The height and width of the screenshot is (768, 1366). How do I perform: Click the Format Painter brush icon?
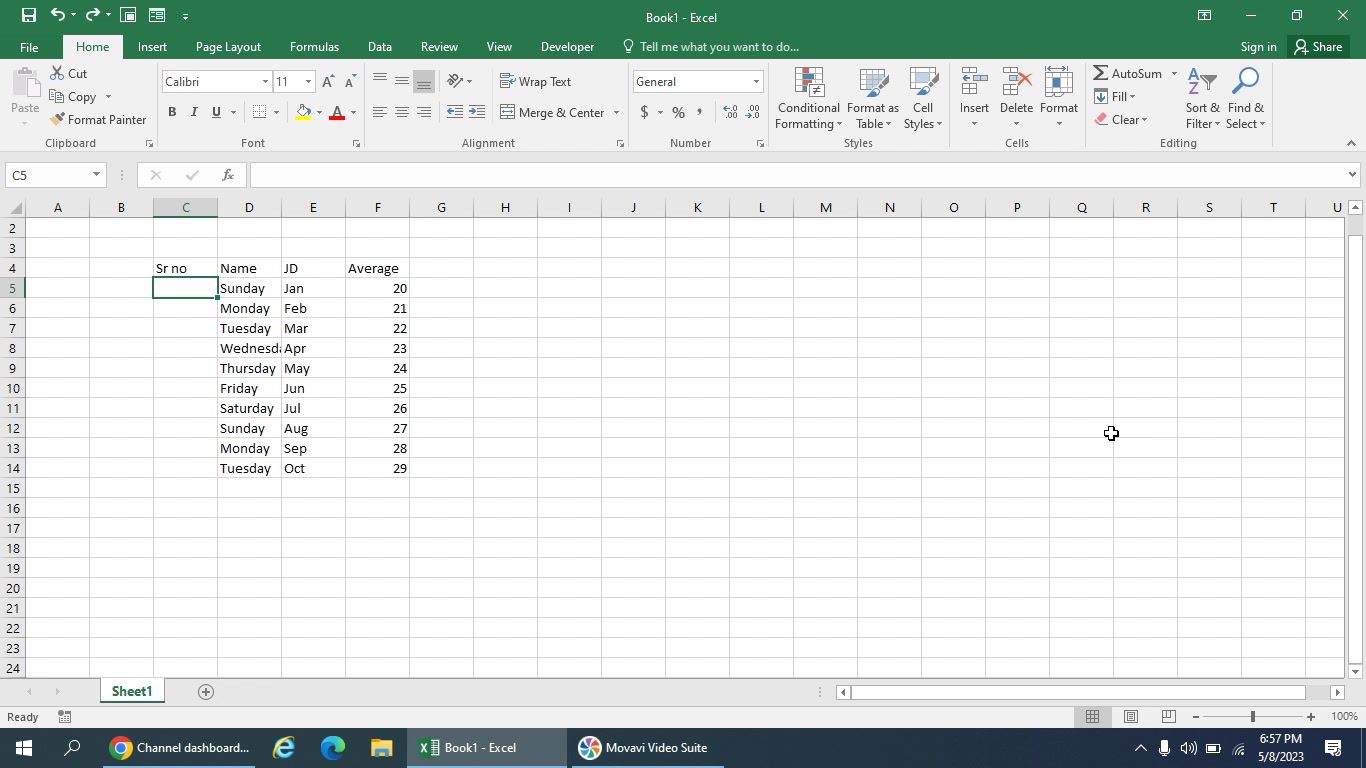[x=57, y=119]
